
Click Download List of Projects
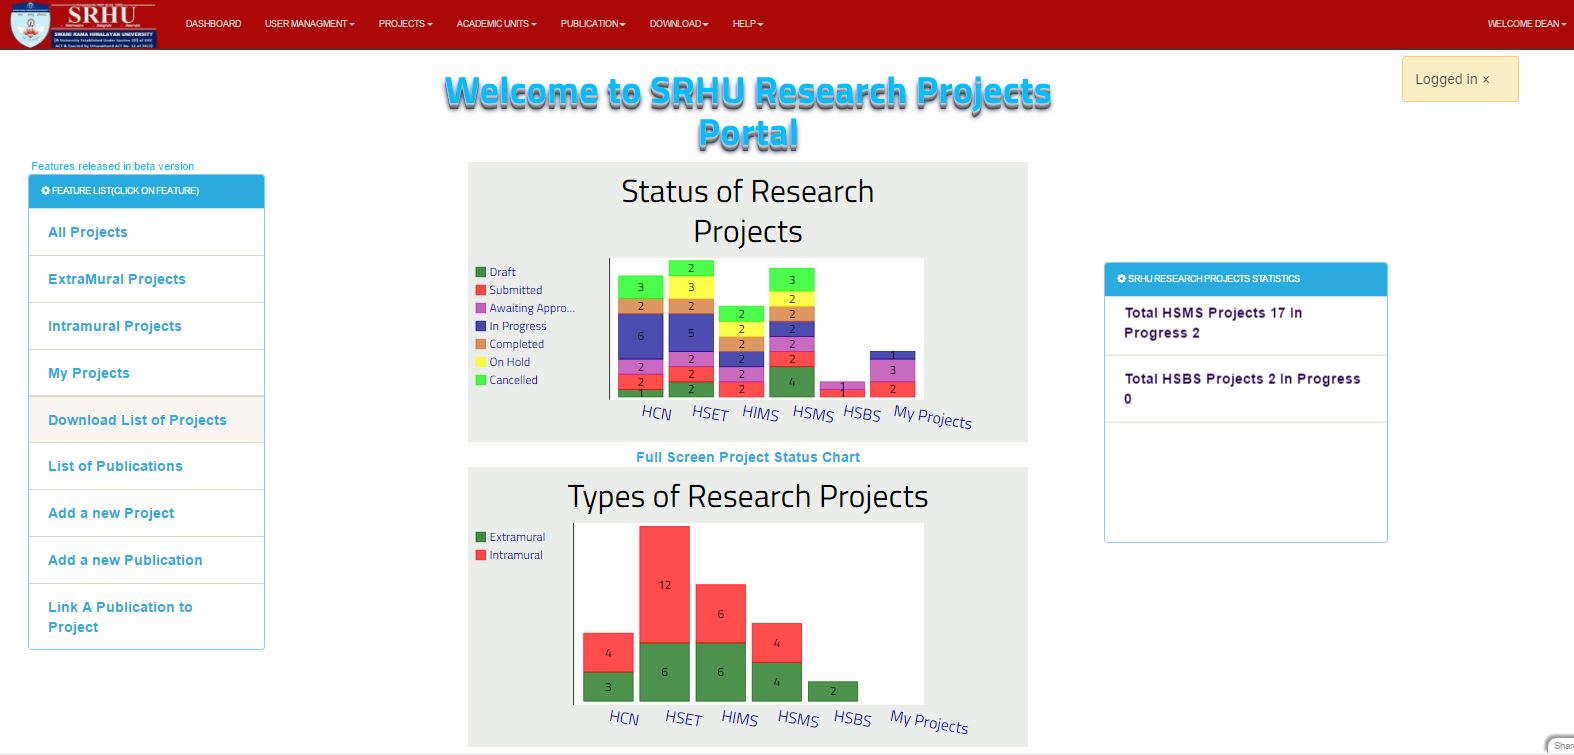click(x=146, y=420)
